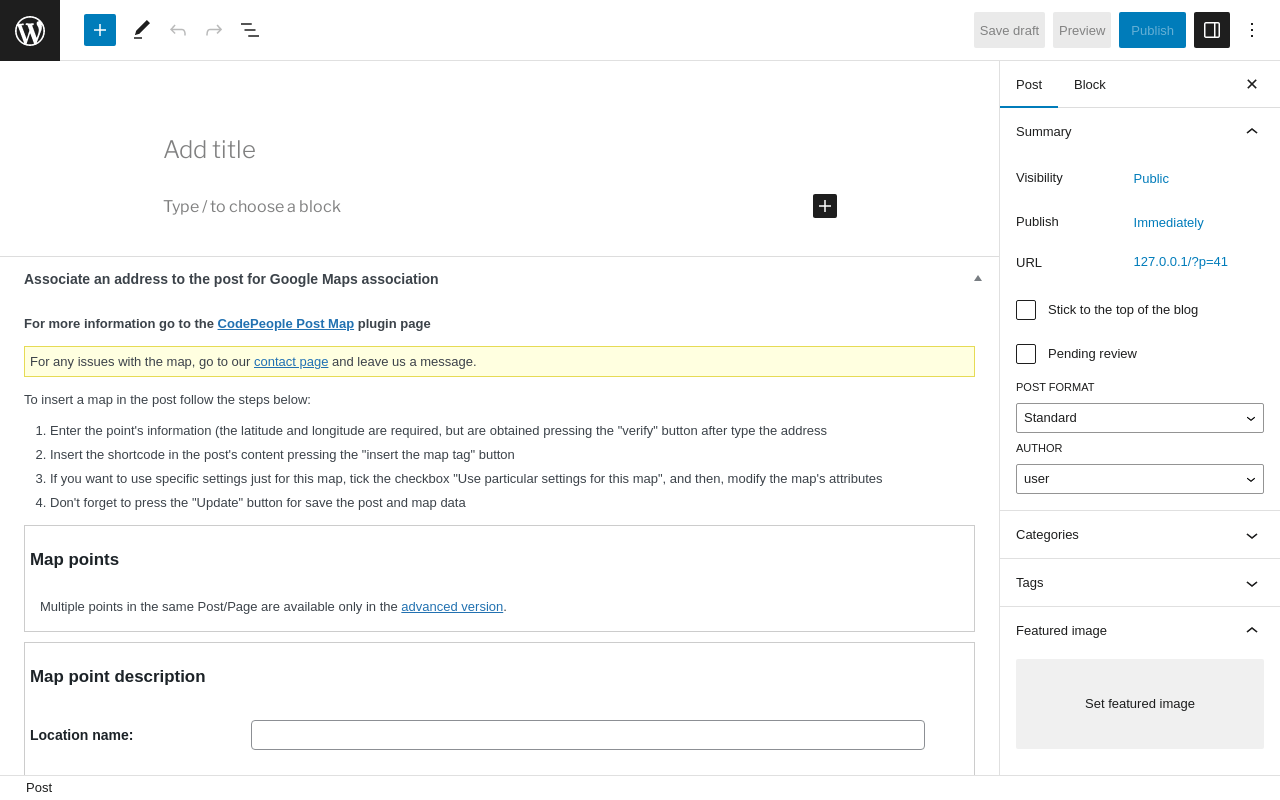Select the Tools pencil icon

tap(142, 30)
